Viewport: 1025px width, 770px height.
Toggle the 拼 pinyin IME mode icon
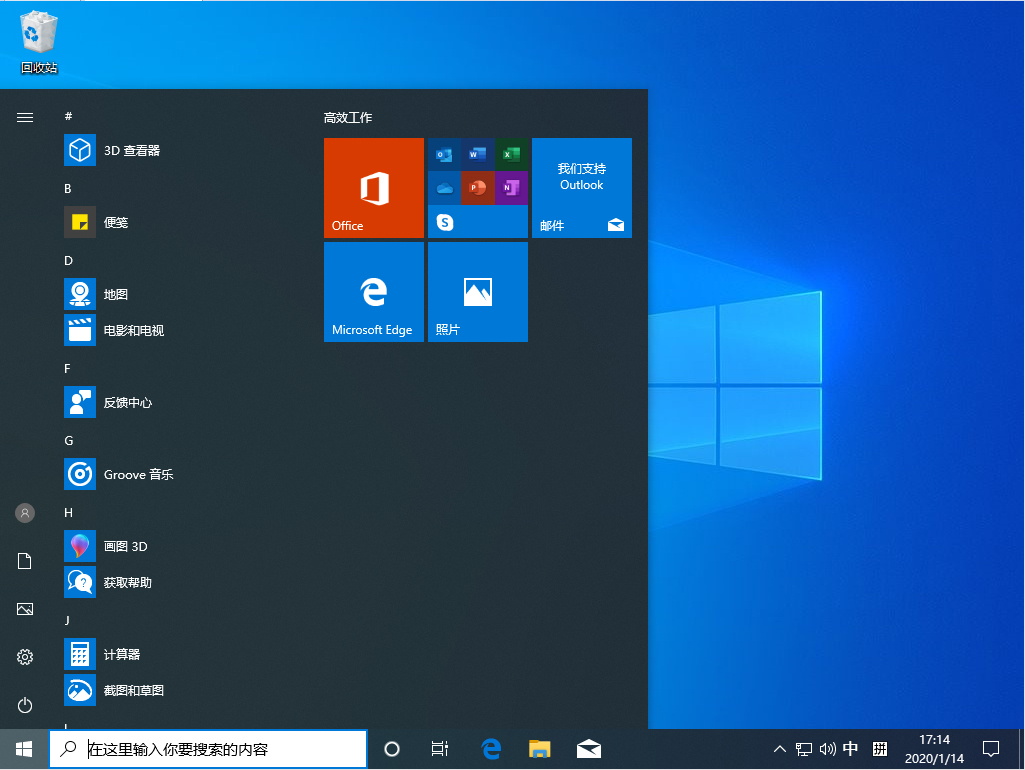[879, 748]
